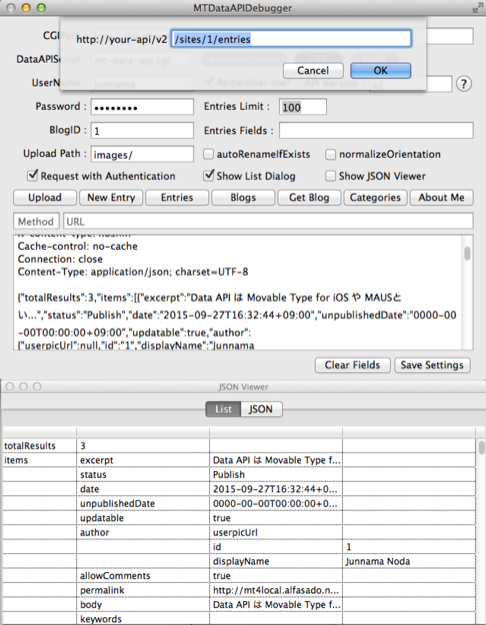
Task: Focus the /sites/1/entries endpoint field
Action: (x=291, y=39)
